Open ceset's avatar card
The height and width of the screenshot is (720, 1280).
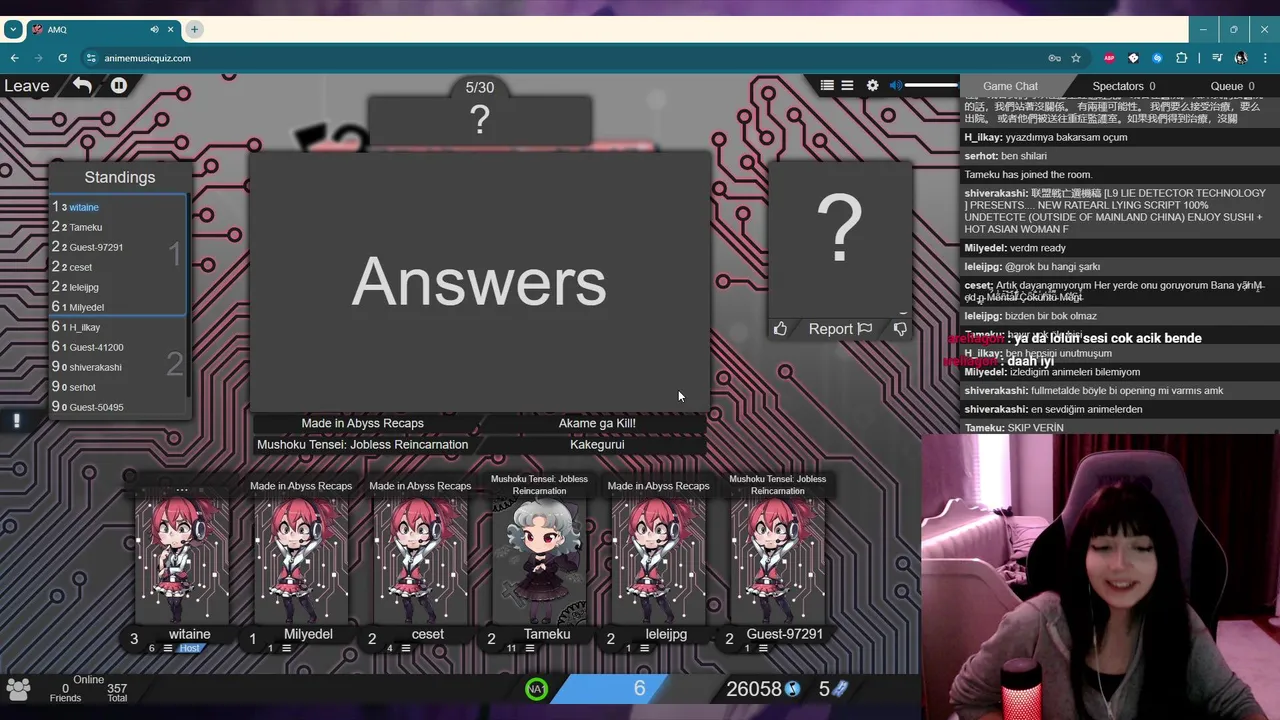(420, 560)
